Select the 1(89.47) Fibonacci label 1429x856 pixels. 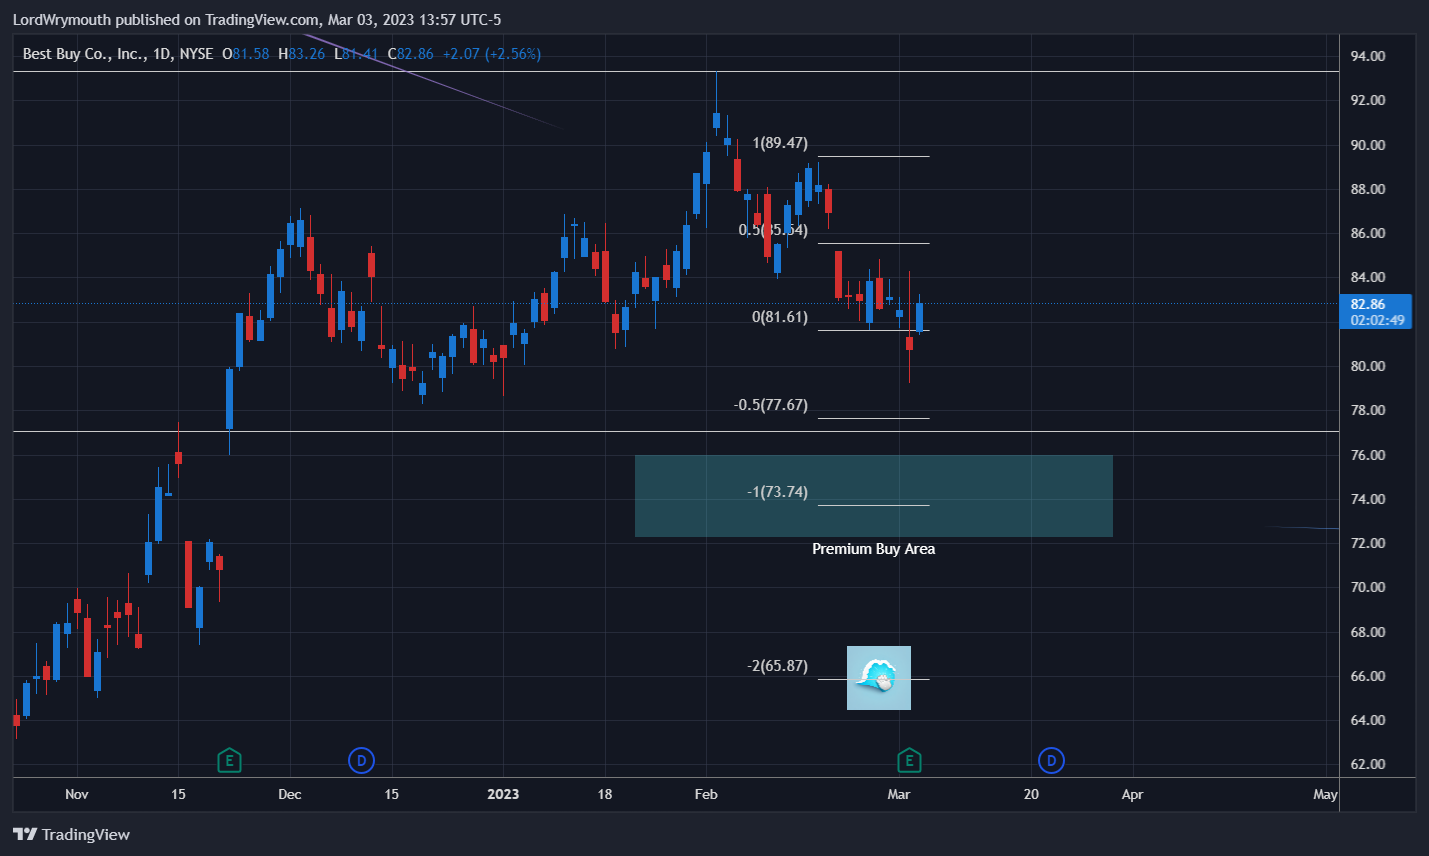(x=780, y=143)
